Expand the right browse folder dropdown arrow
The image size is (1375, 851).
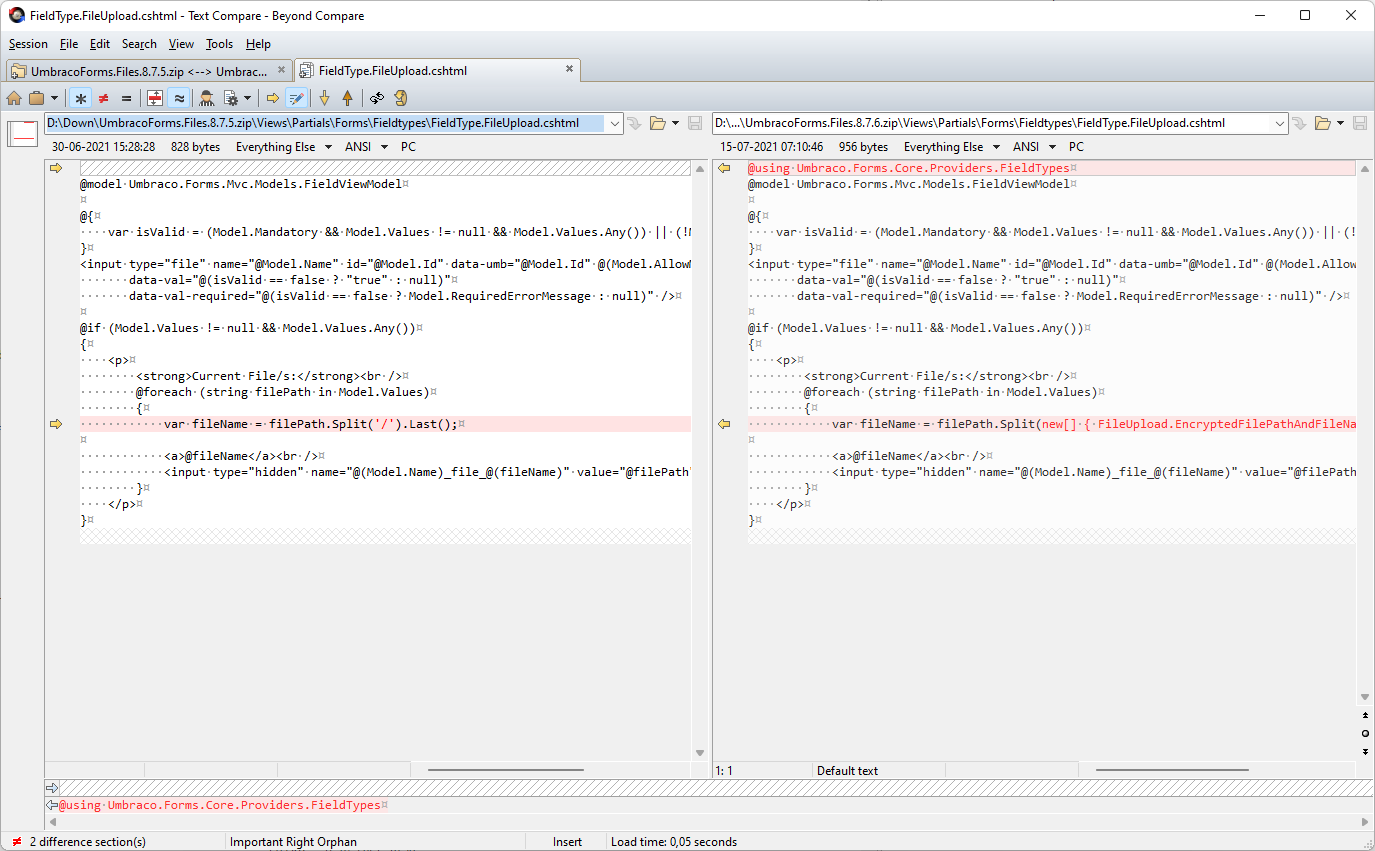[1340, 123]
